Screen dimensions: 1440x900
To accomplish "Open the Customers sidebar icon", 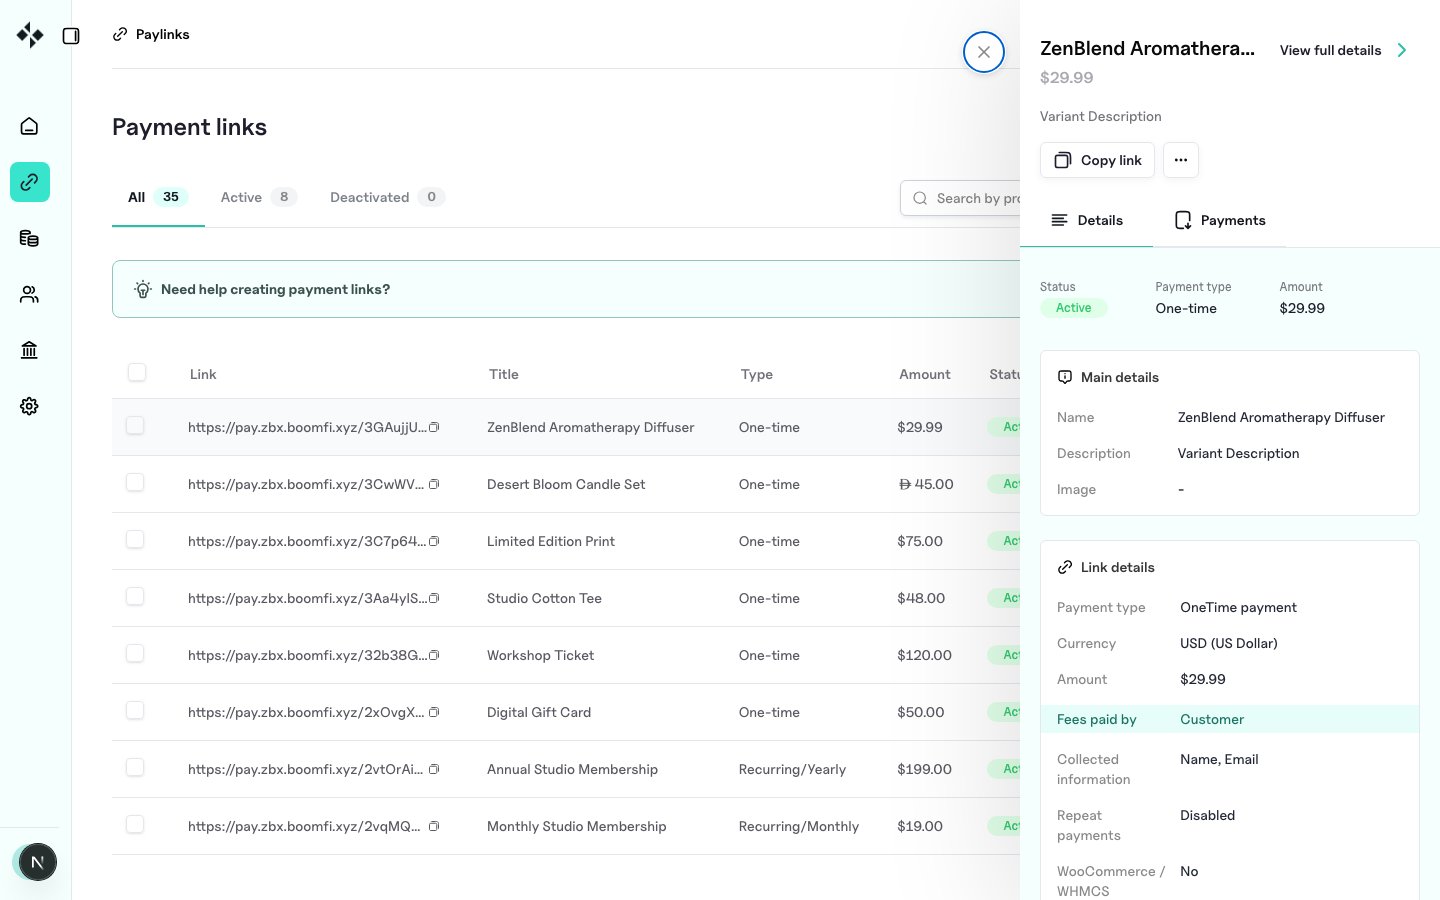I will (29, 294).
